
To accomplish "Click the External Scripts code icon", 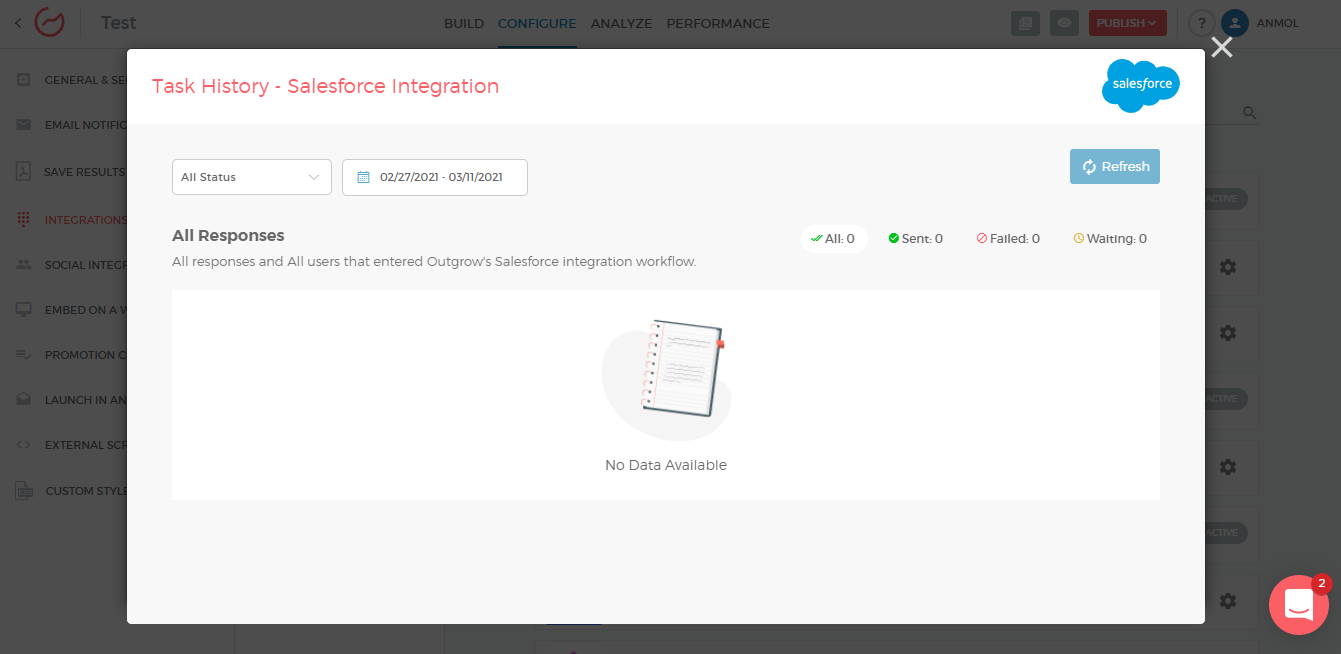I will pos(24,445).
